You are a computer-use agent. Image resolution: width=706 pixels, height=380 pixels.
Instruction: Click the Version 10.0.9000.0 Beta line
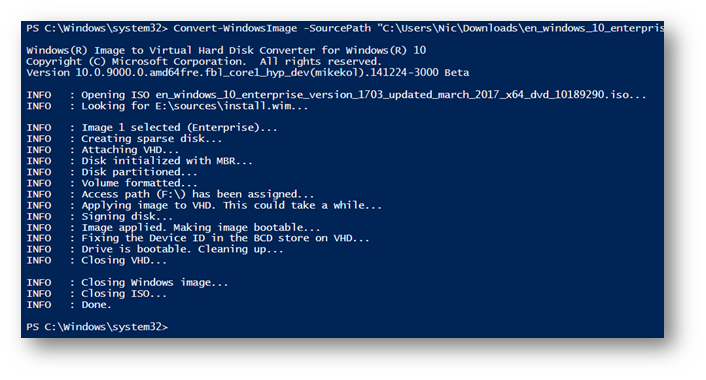(x=248, y=73)
